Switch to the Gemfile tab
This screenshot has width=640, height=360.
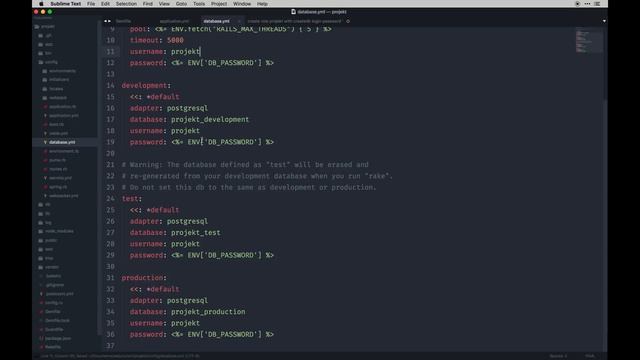pos(123,21)
